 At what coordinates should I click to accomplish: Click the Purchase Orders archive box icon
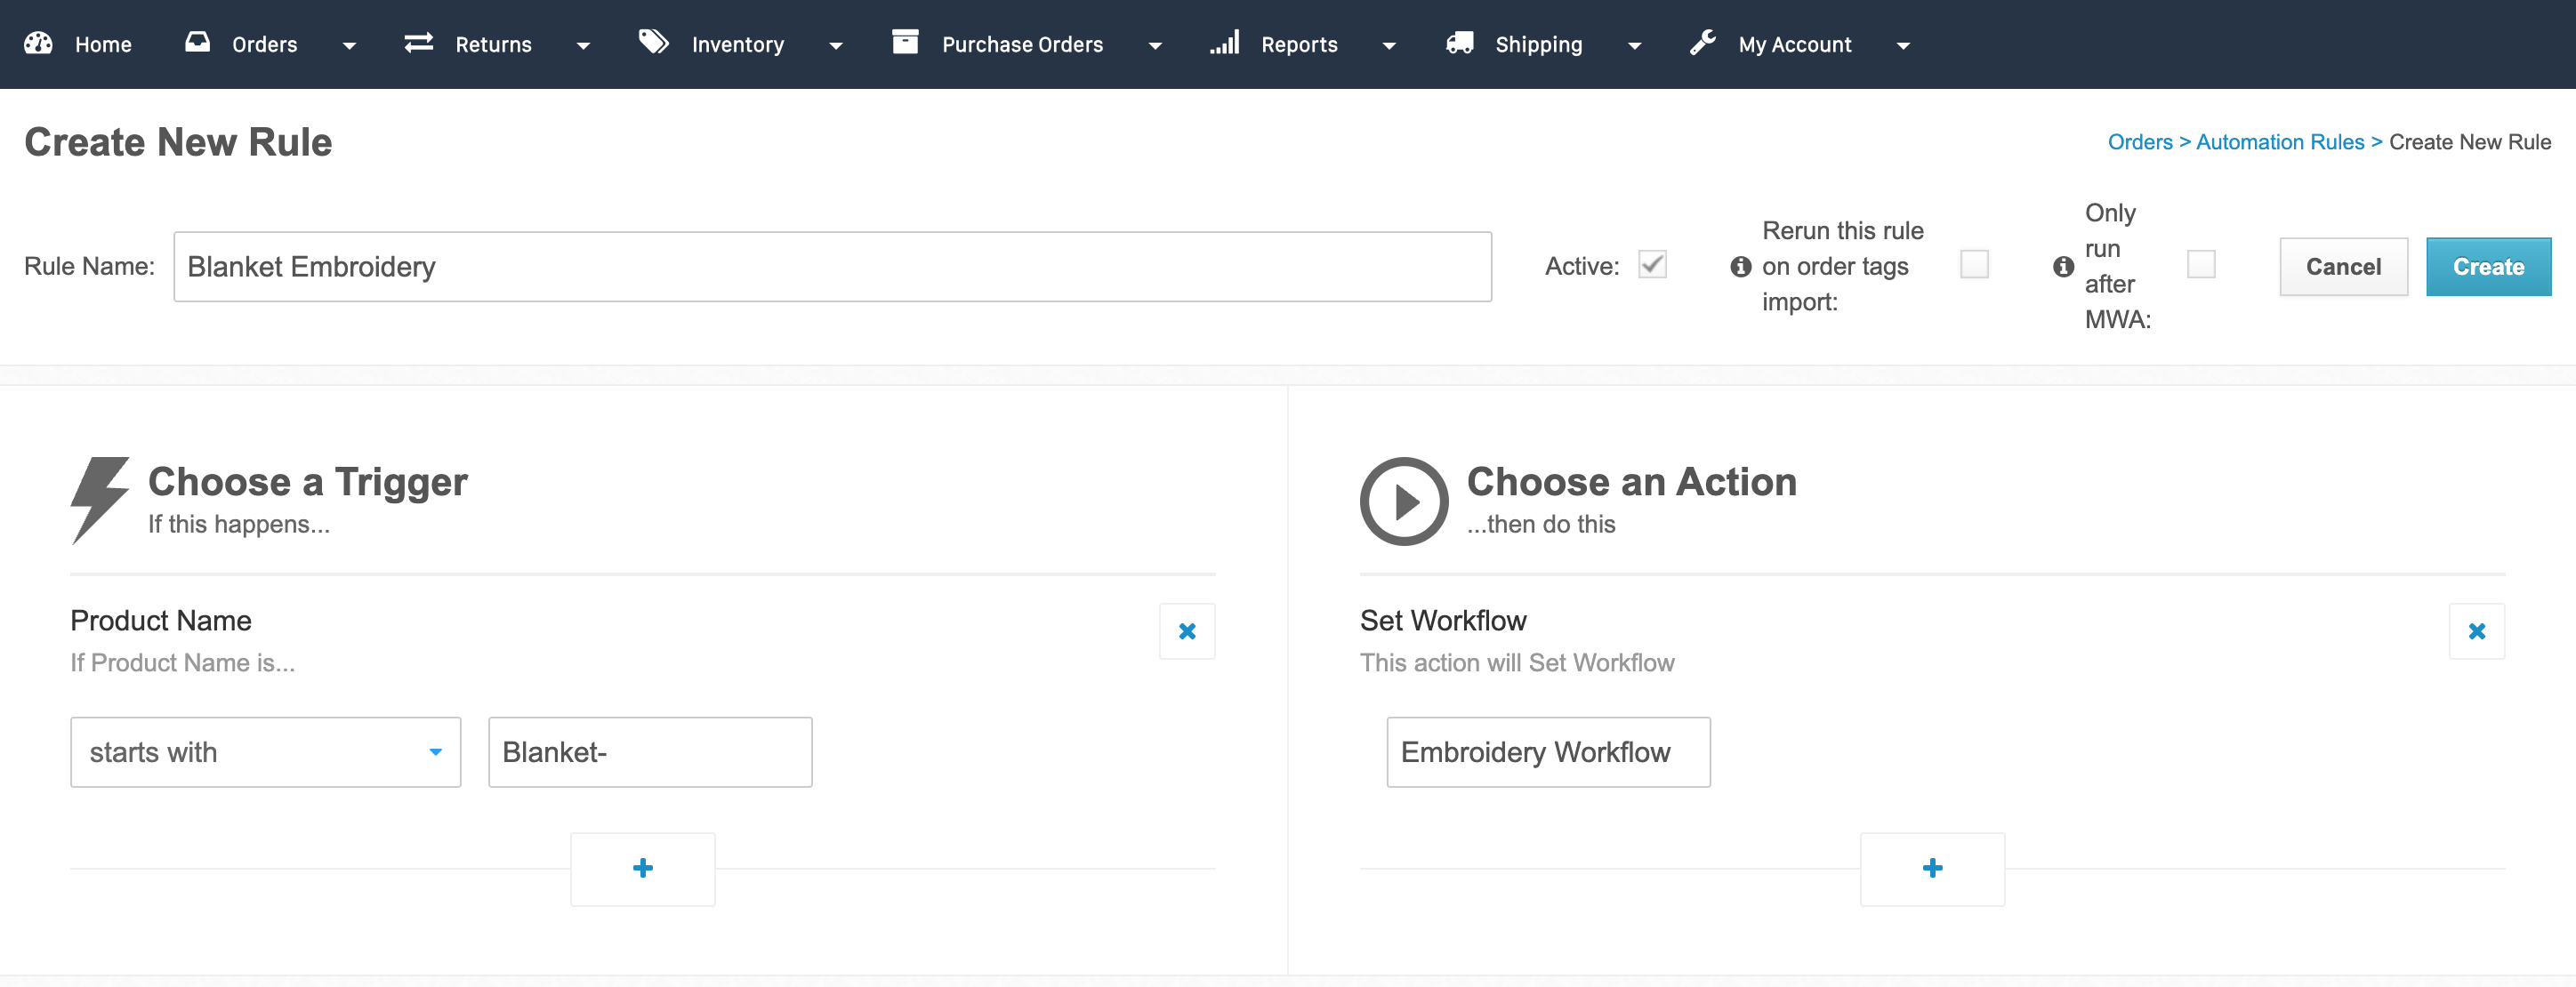(x=905, y=42)
